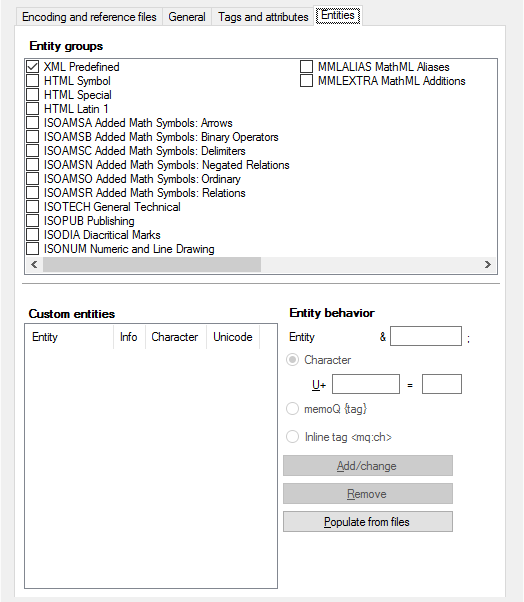Enable the HTML Special entity group
Viewport: 524px width, 602px height.
click(33, 94)
